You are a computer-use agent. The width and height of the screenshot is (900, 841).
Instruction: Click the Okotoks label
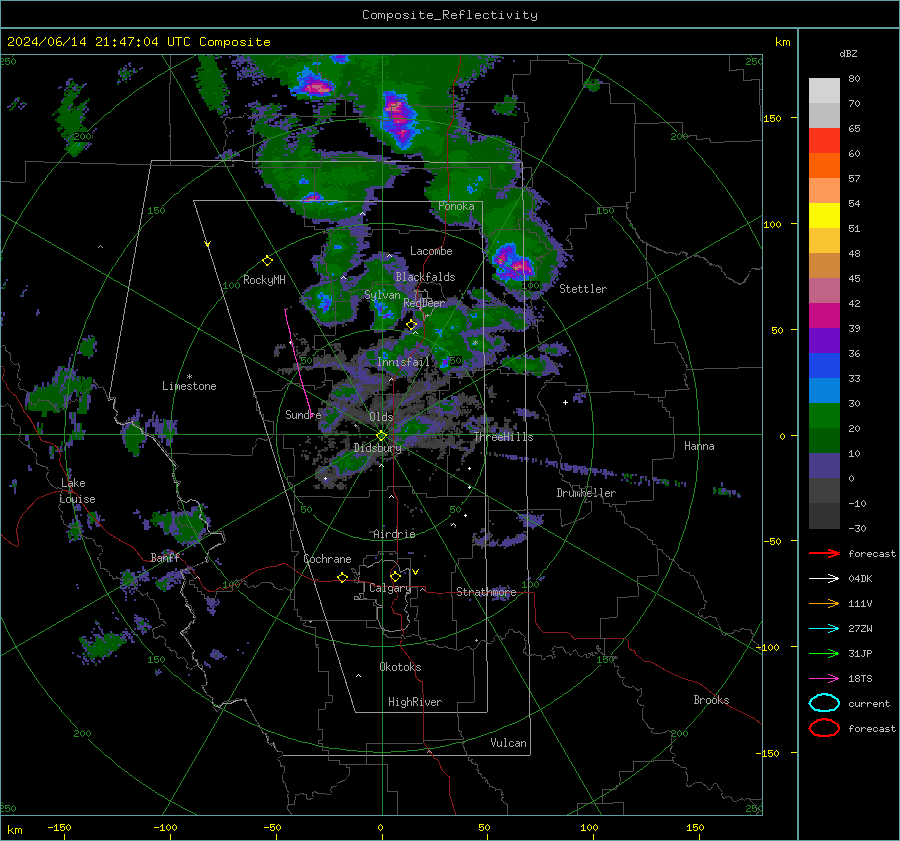[x=400, y=667]
